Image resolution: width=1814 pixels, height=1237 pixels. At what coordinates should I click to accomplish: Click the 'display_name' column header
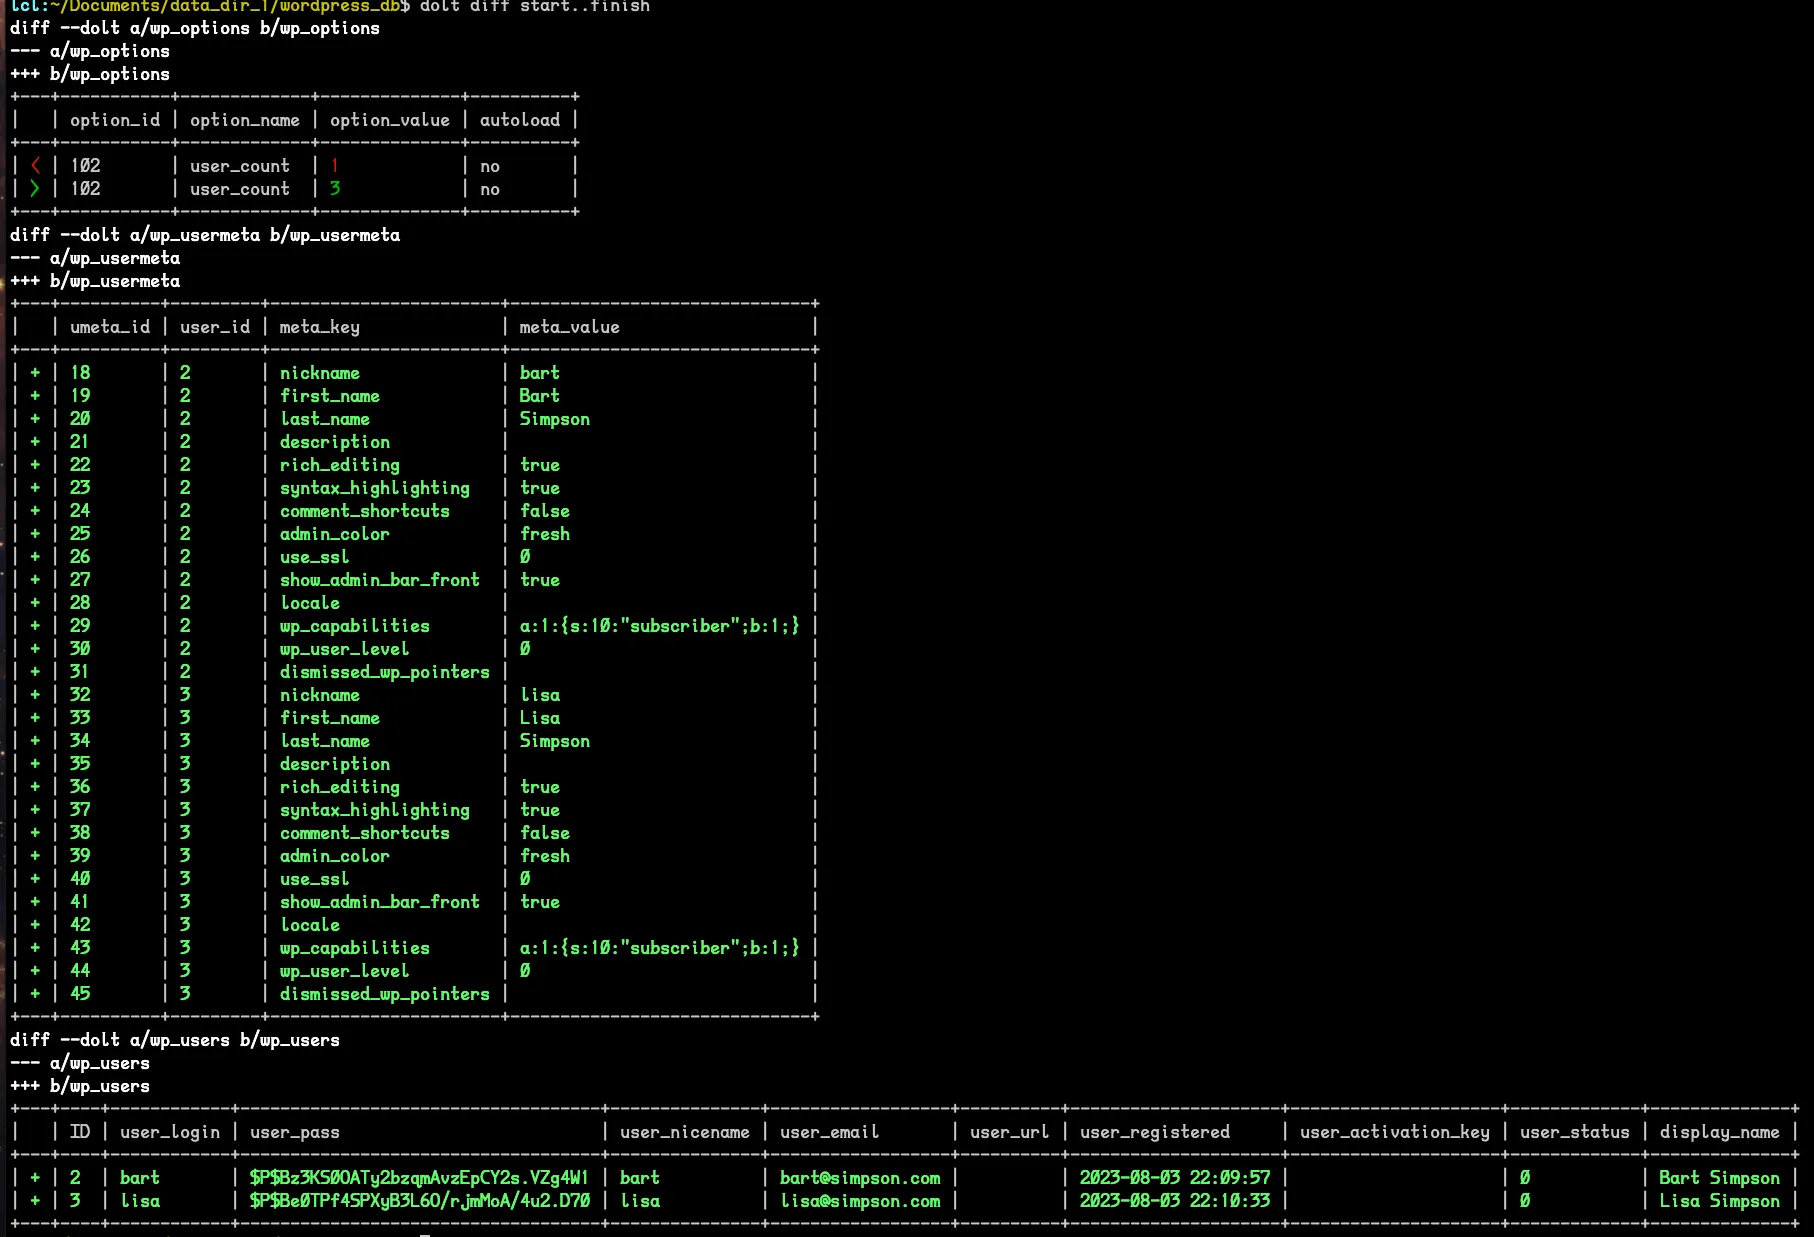1719,1132
